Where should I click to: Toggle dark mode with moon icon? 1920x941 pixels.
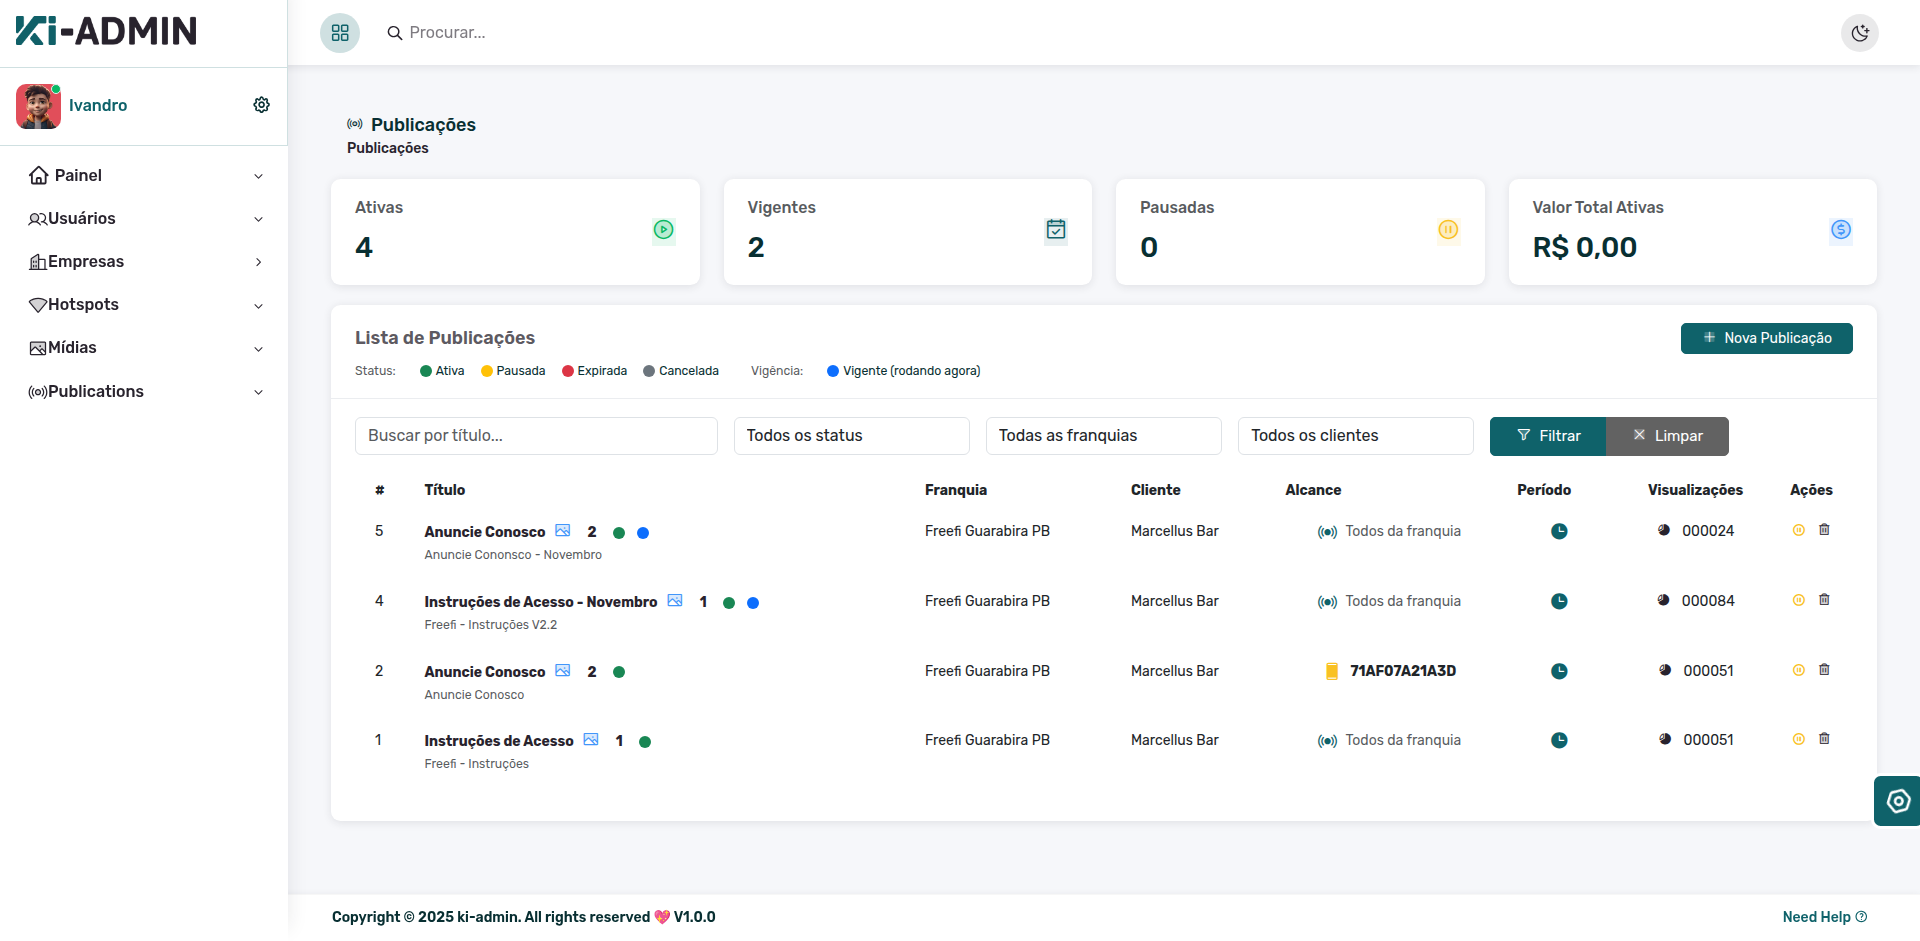1859,33
